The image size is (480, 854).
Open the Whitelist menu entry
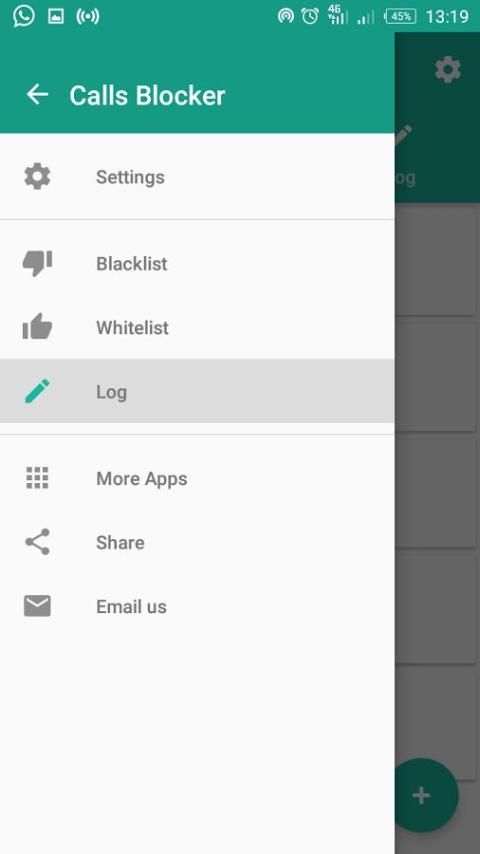pyautogui.click(x=197, y=327)
